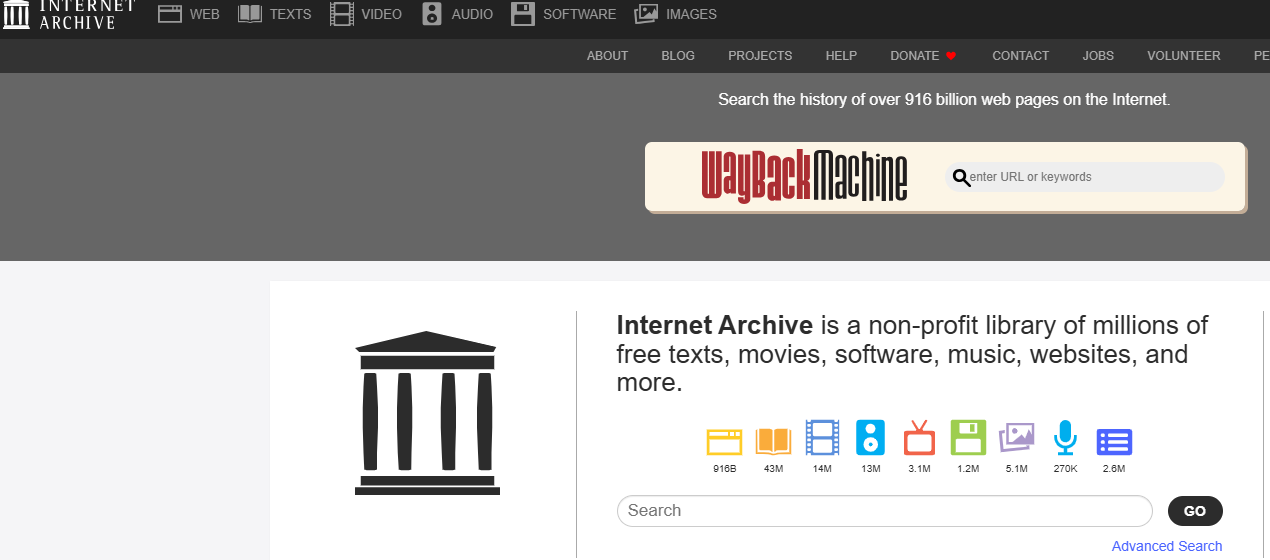Viewport: 1270px width, 560px height.
Task: Click the Wayback Machine logo
Action: (804, 177)
